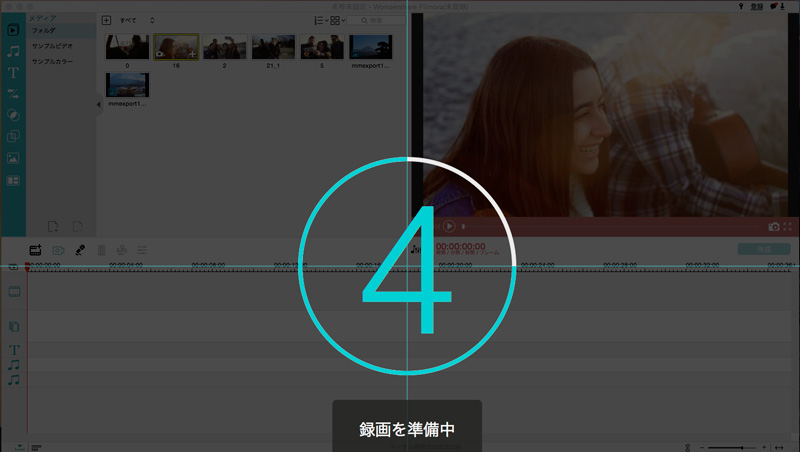Open the Overlays library icon in sidebar
800x452 pixels.
click(x=13, y=137)
